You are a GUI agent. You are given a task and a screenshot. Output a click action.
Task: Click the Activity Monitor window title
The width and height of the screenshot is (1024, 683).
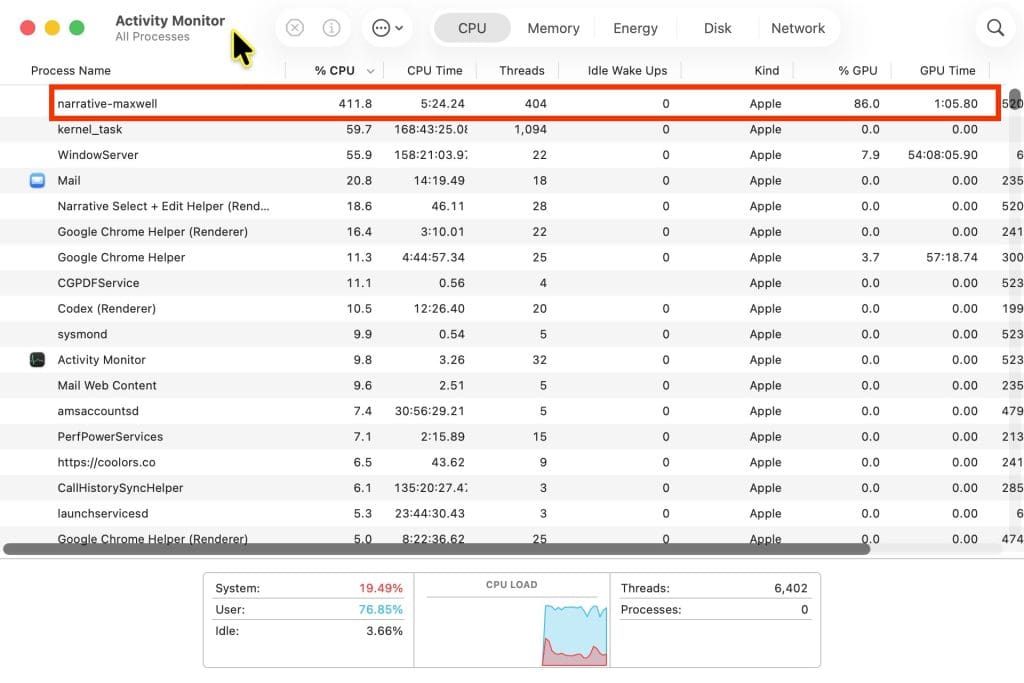pyautogui.click(x=170, y=20)
